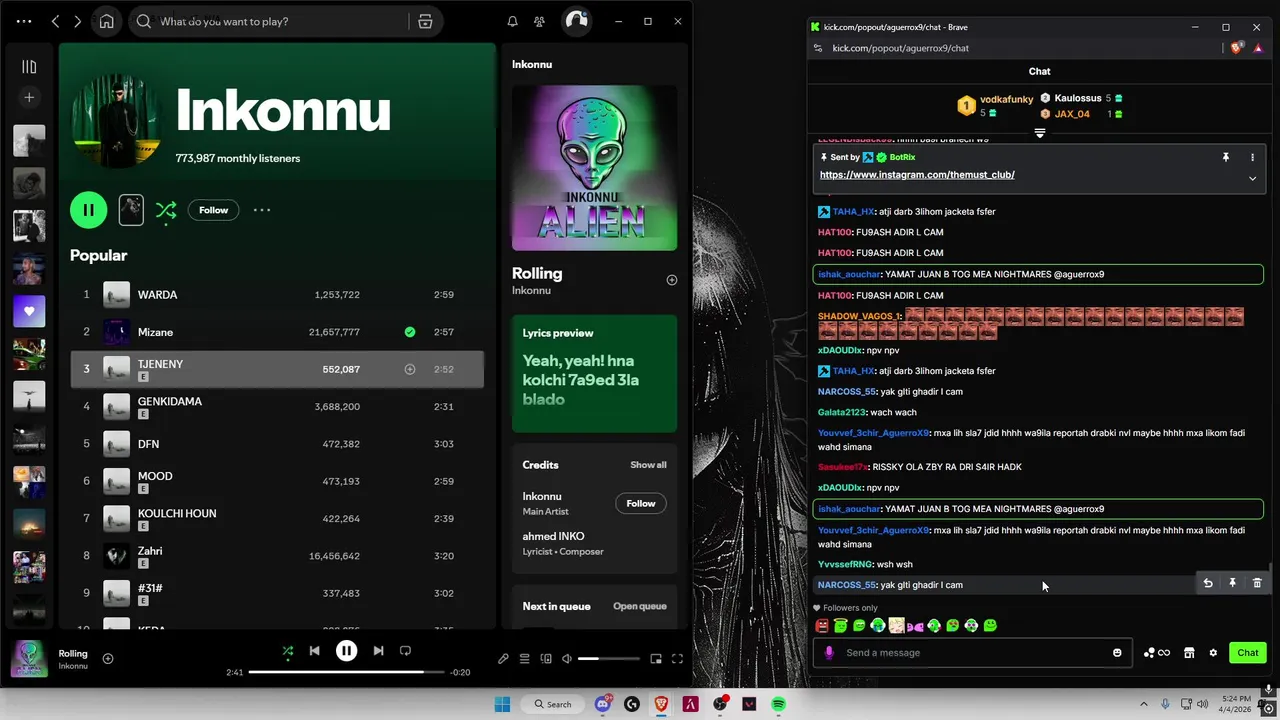Focus the Send a message field
1280x720 pixels.
click(975, 653)
